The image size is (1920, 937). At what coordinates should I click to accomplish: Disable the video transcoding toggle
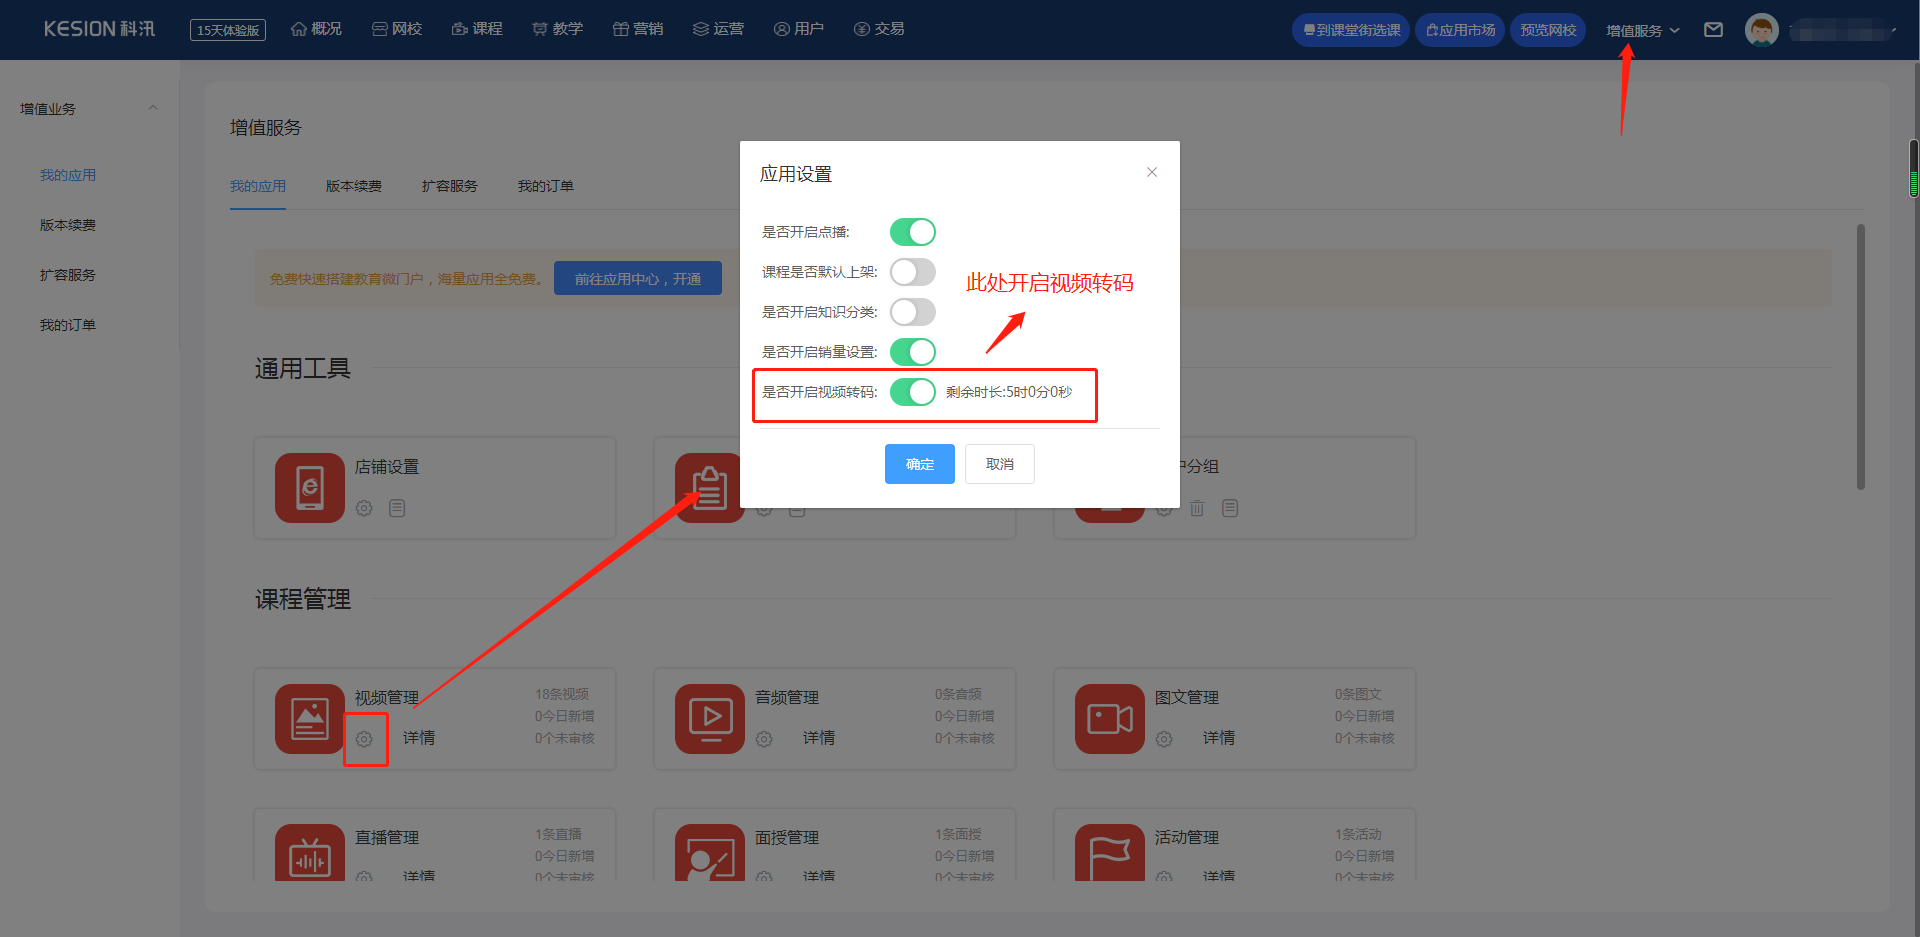tap(912, 392)
